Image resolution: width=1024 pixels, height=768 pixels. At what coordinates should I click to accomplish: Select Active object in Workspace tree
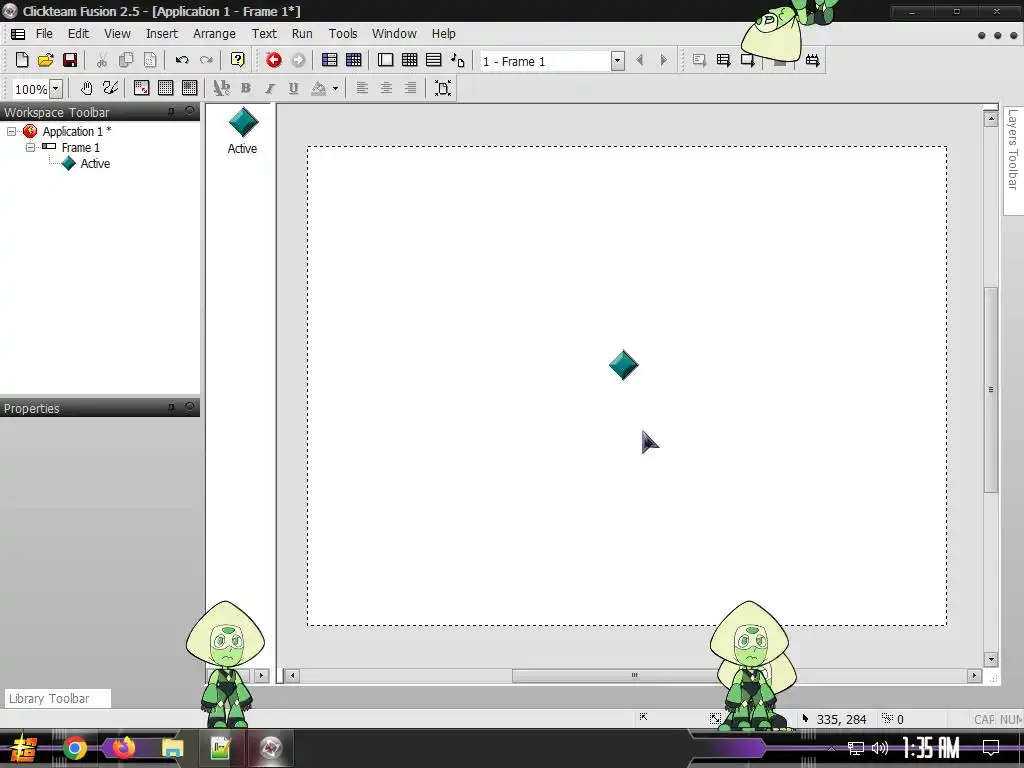click(x=95, y=164)
